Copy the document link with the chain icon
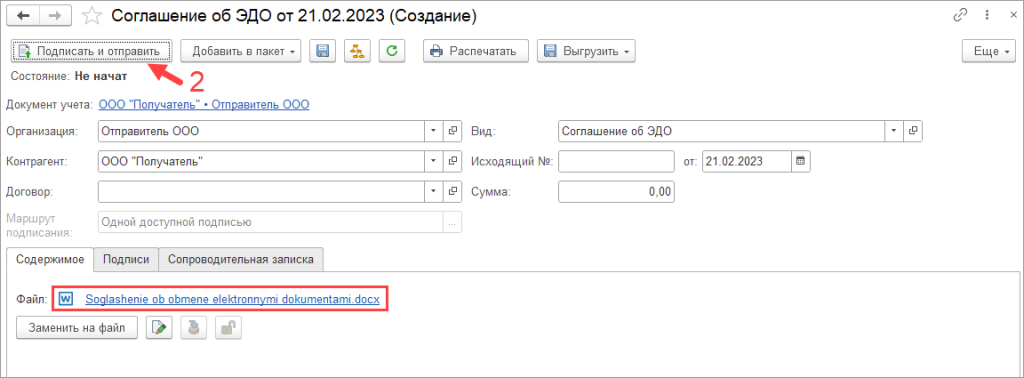 (x=961, y=16)
